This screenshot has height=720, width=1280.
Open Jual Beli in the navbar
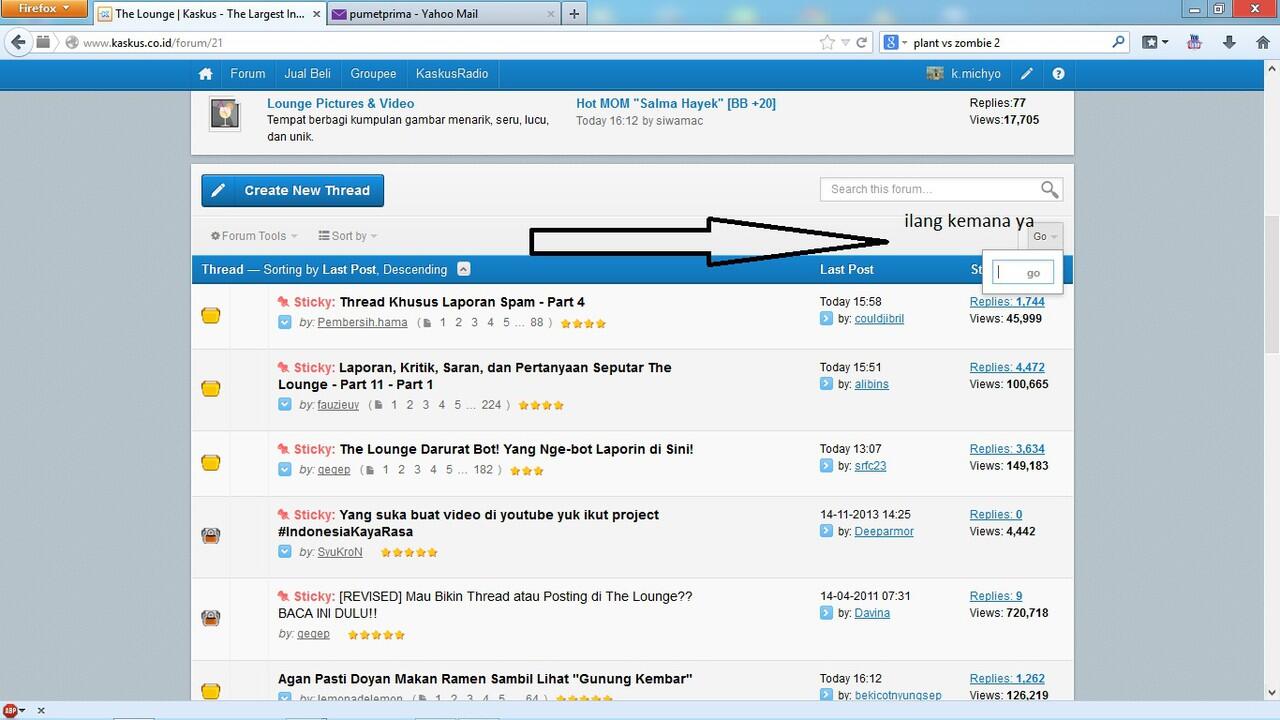click(x=308, y=74)
